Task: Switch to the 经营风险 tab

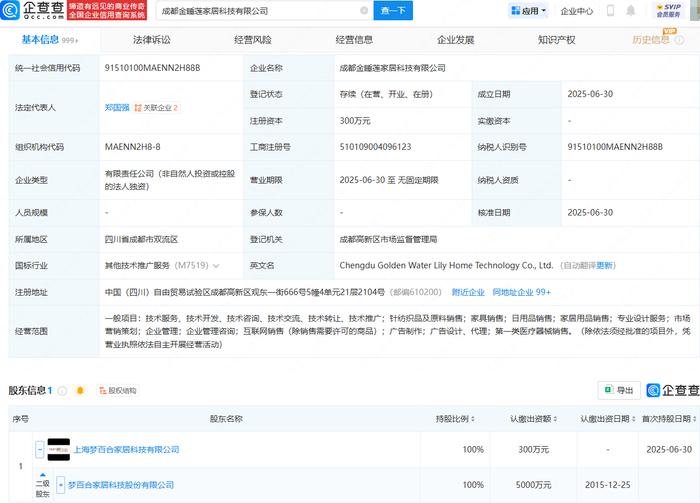Action: click(x=253, y=40)
